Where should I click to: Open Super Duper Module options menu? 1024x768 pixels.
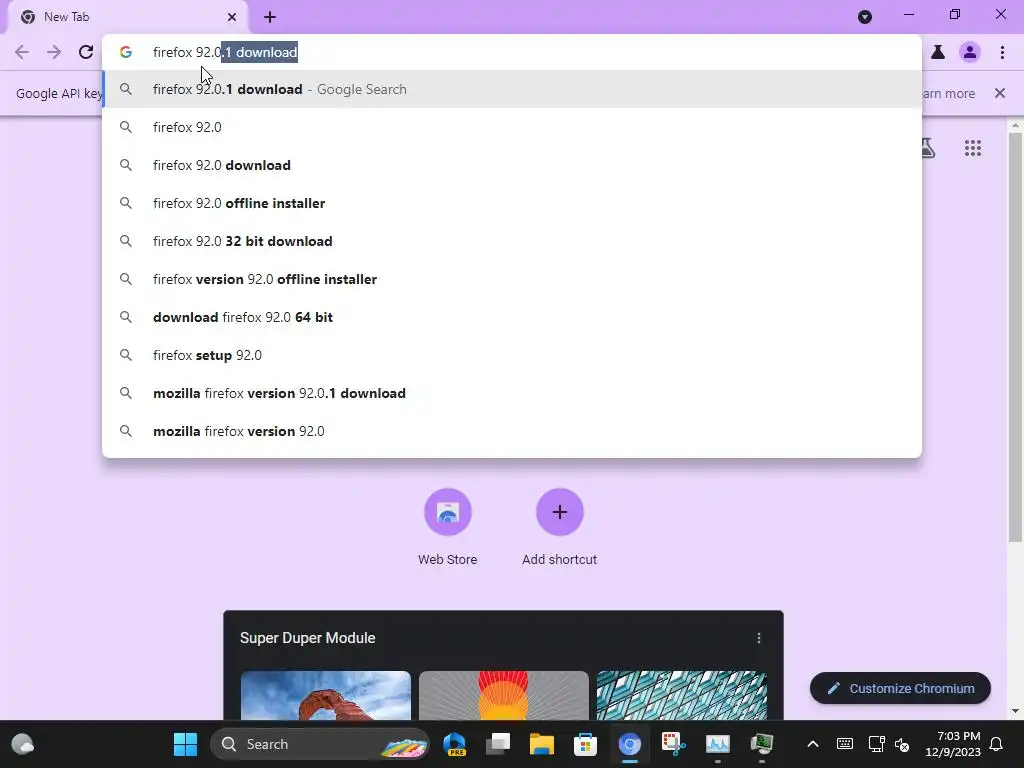pyautogui.click(x=758, y=638)
